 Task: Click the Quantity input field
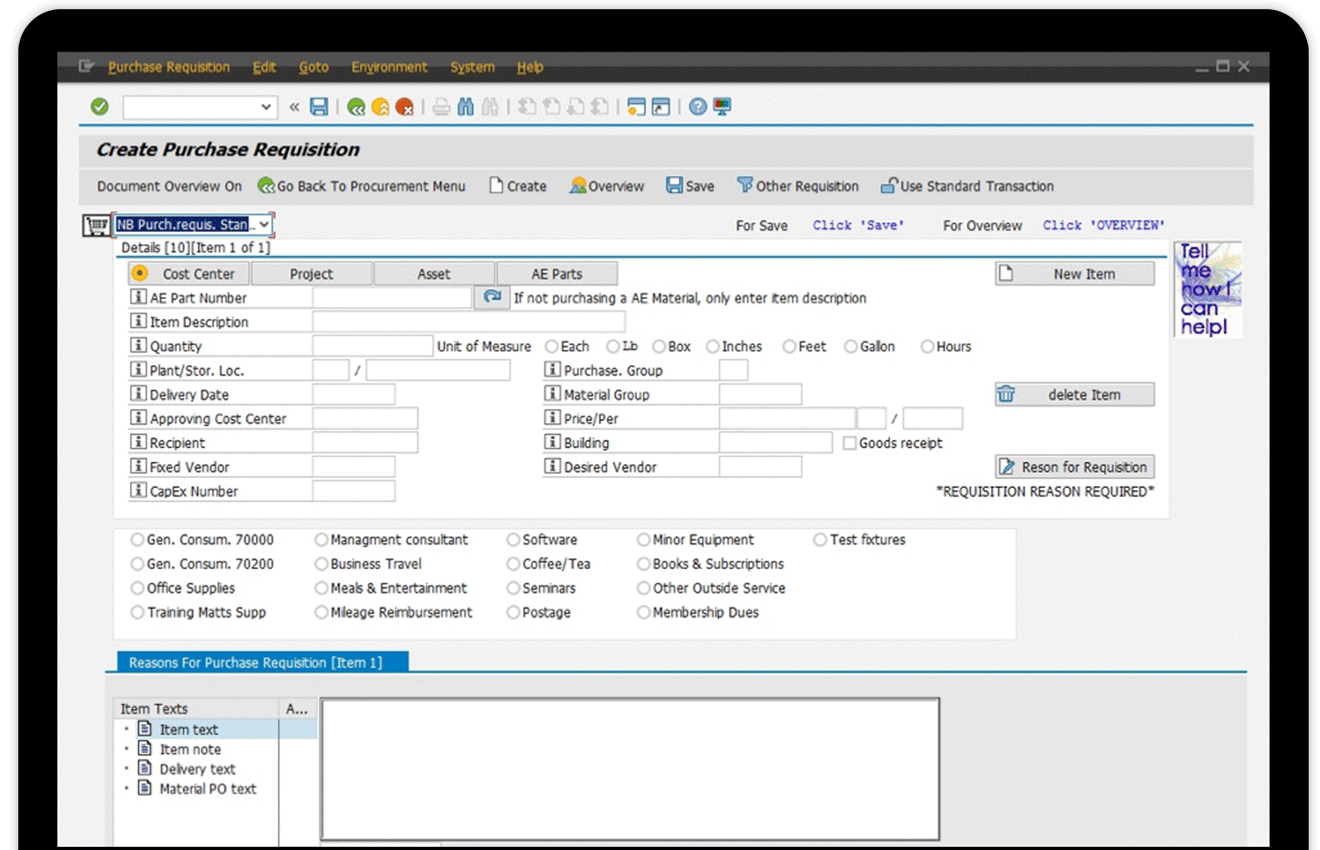click(x=372, y=346)
